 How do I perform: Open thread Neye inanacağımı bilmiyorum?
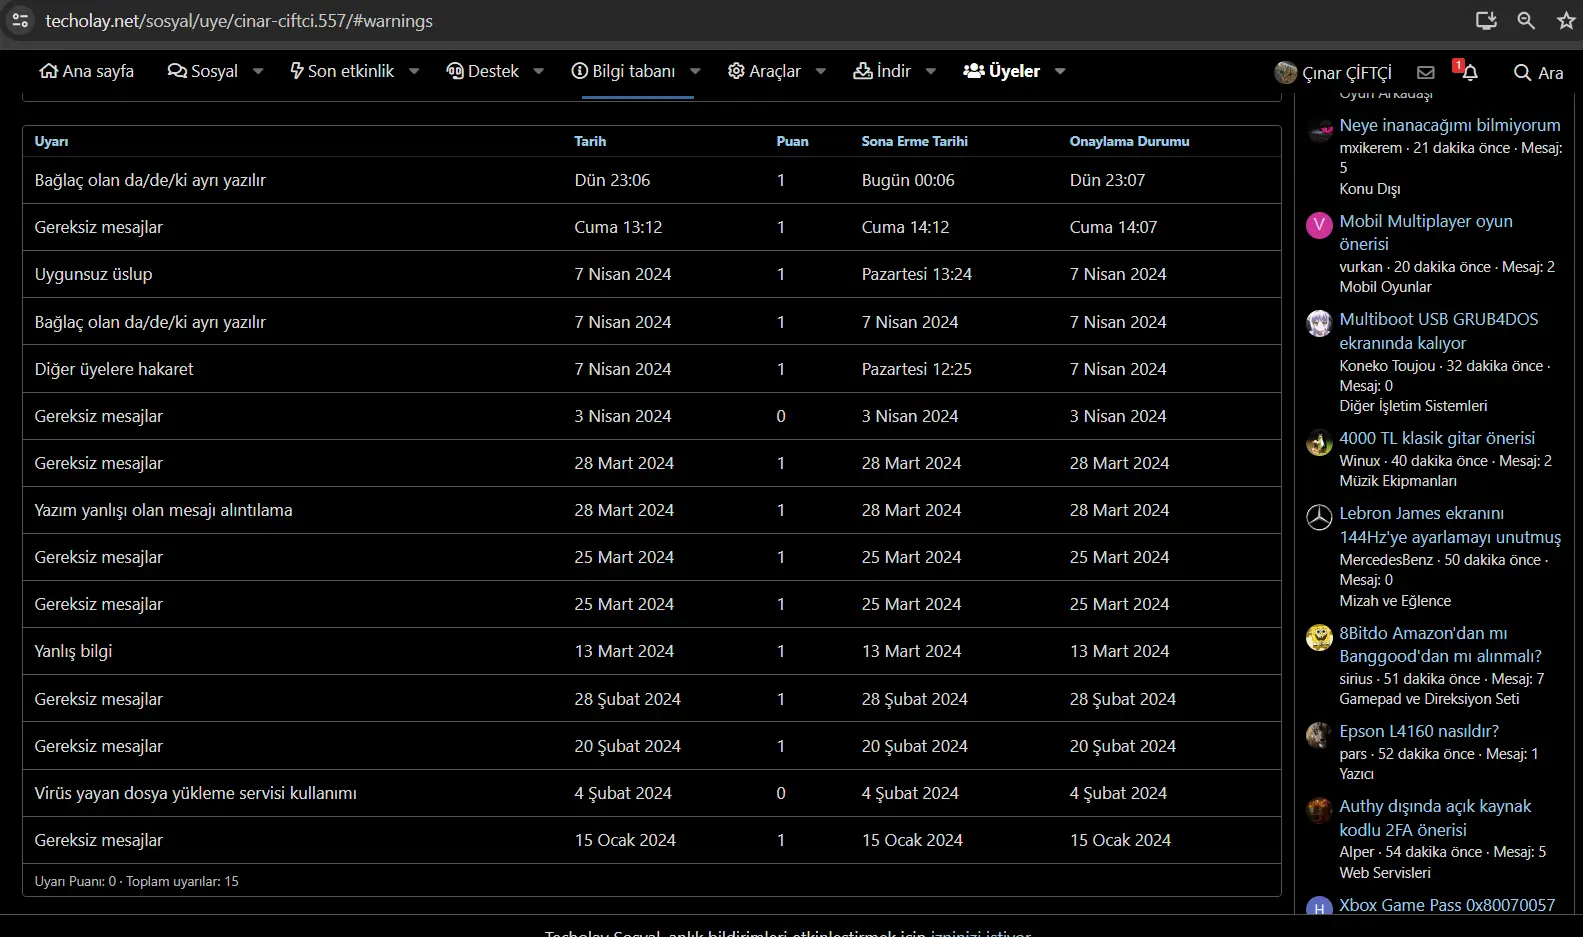pyautogui.click(x=1449, y=125)
